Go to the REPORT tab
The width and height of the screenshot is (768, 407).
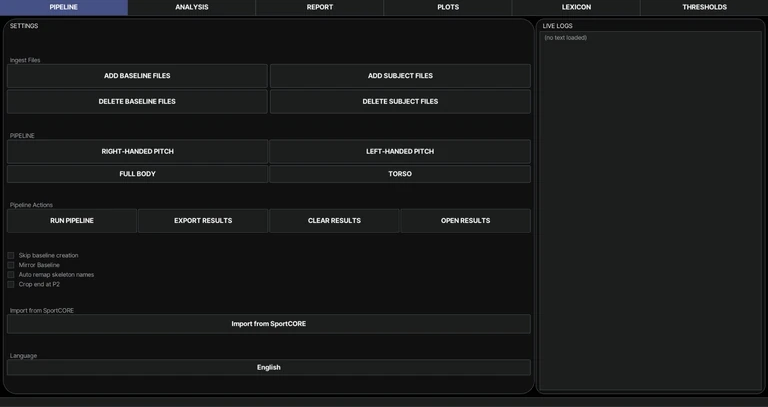pos(320,7)
